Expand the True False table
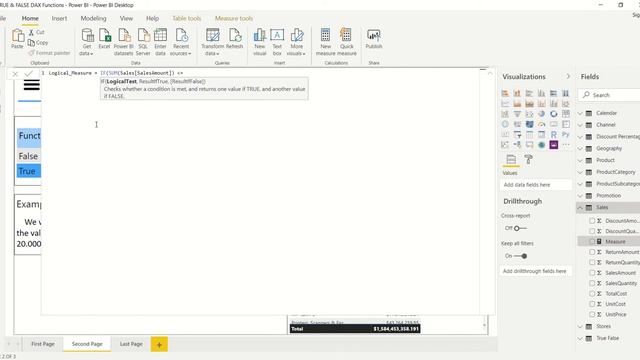The image size is (640, 360). [580, 338]
